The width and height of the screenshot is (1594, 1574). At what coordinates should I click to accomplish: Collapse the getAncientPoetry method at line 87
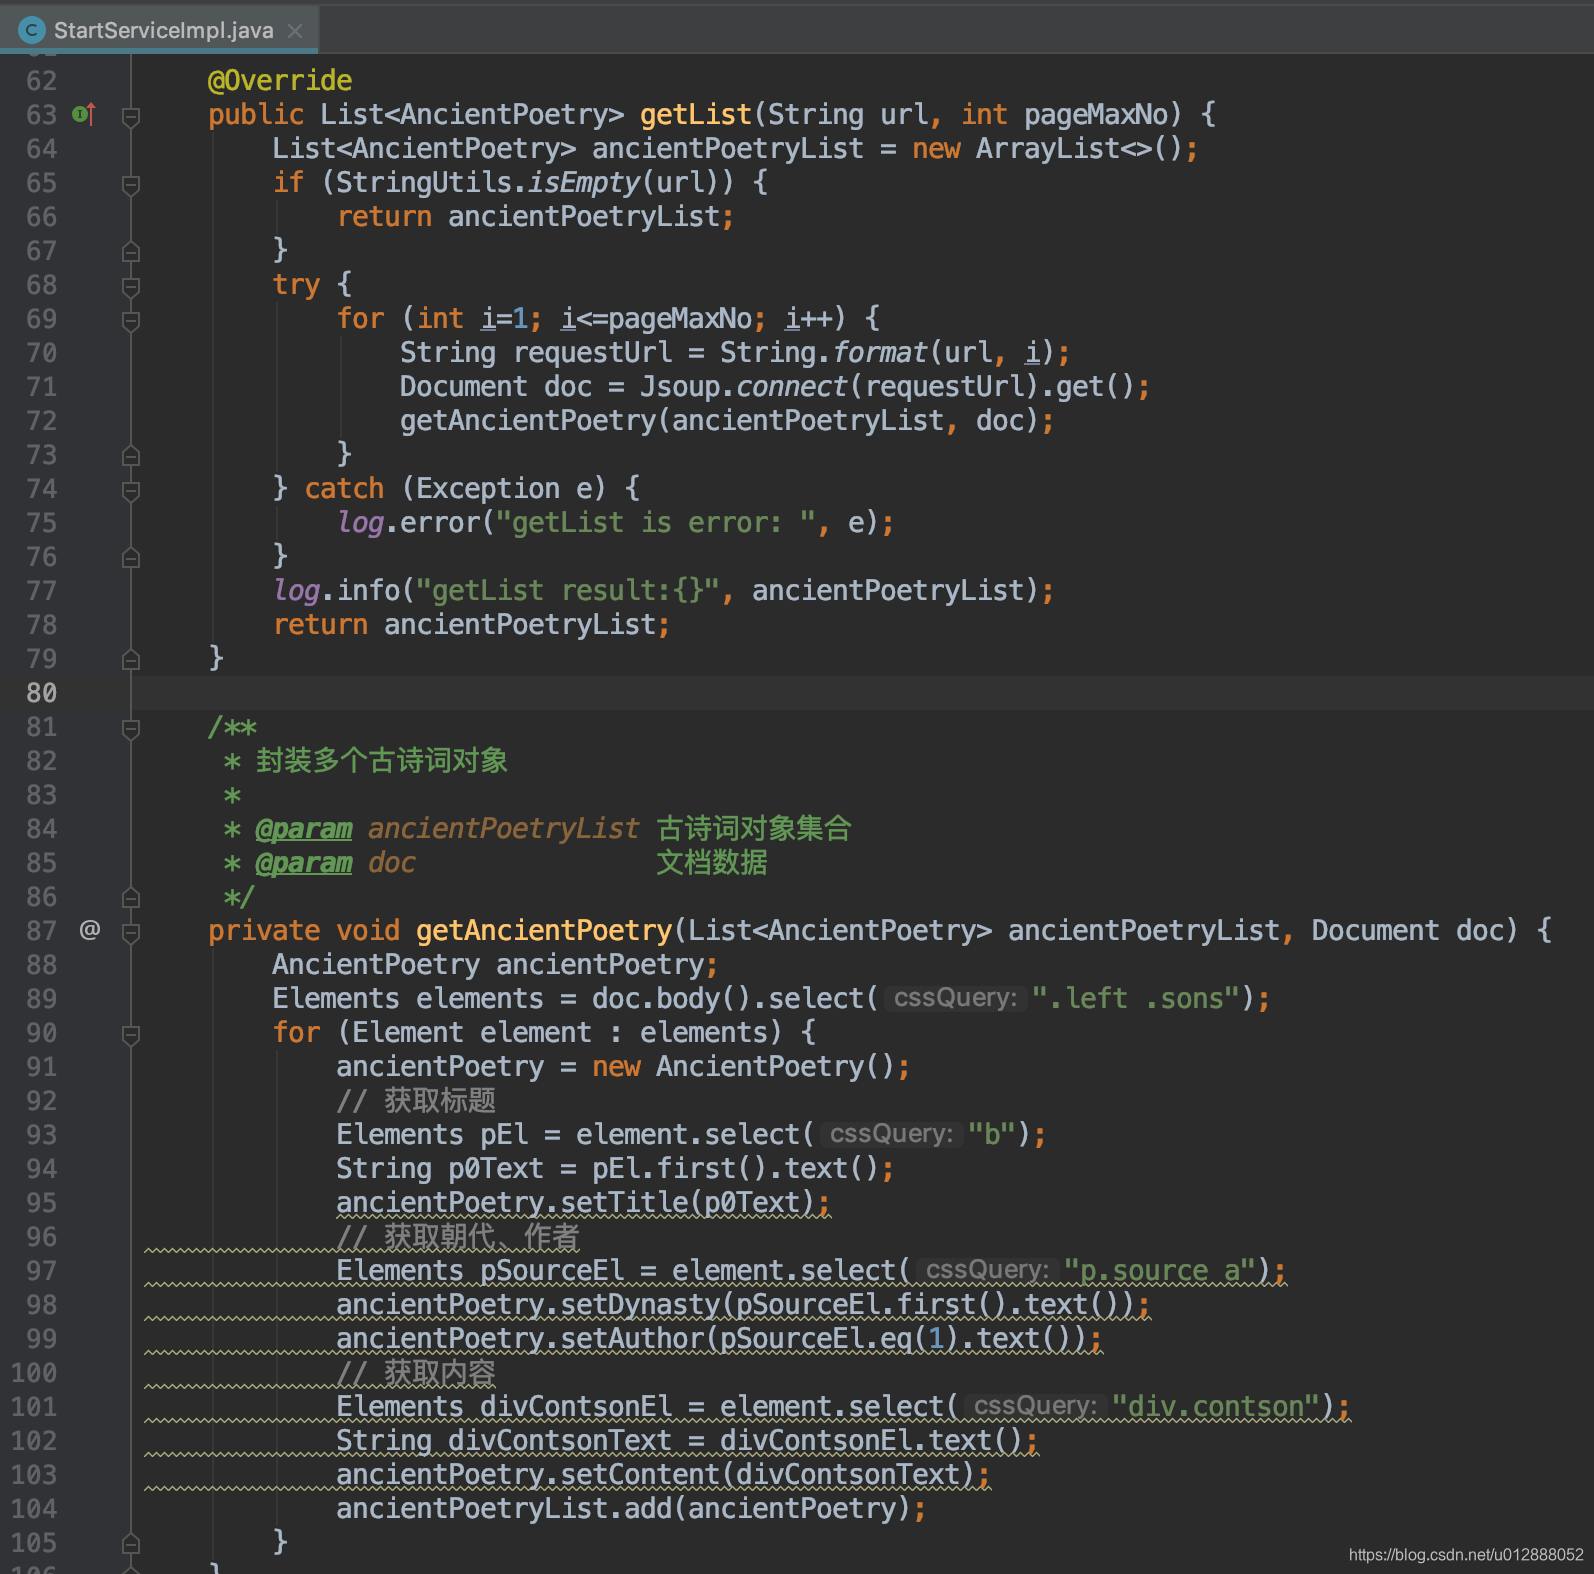click(131, 932)
